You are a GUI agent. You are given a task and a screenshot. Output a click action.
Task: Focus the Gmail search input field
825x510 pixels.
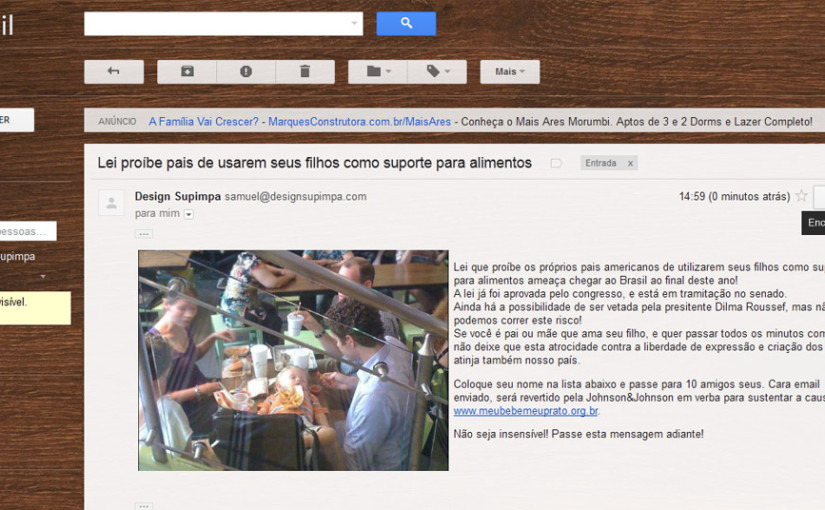click(x=216, y=24)
